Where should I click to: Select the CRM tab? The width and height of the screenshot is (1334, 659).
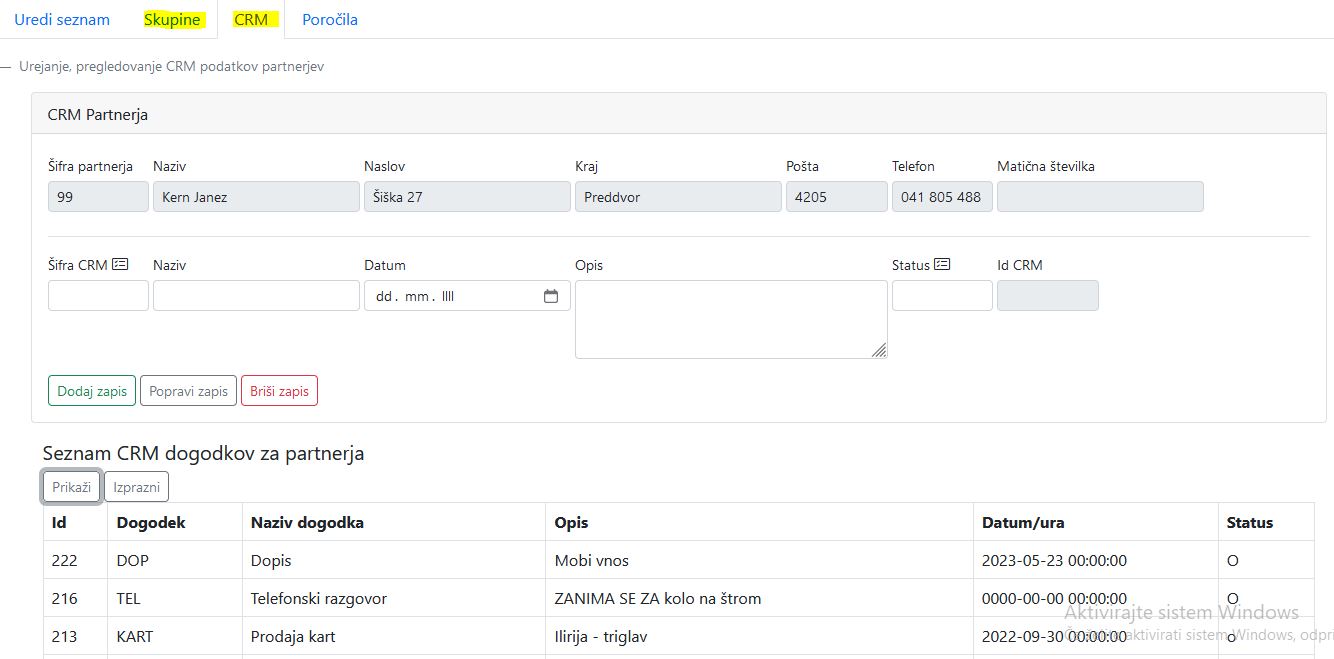point(251,20)
